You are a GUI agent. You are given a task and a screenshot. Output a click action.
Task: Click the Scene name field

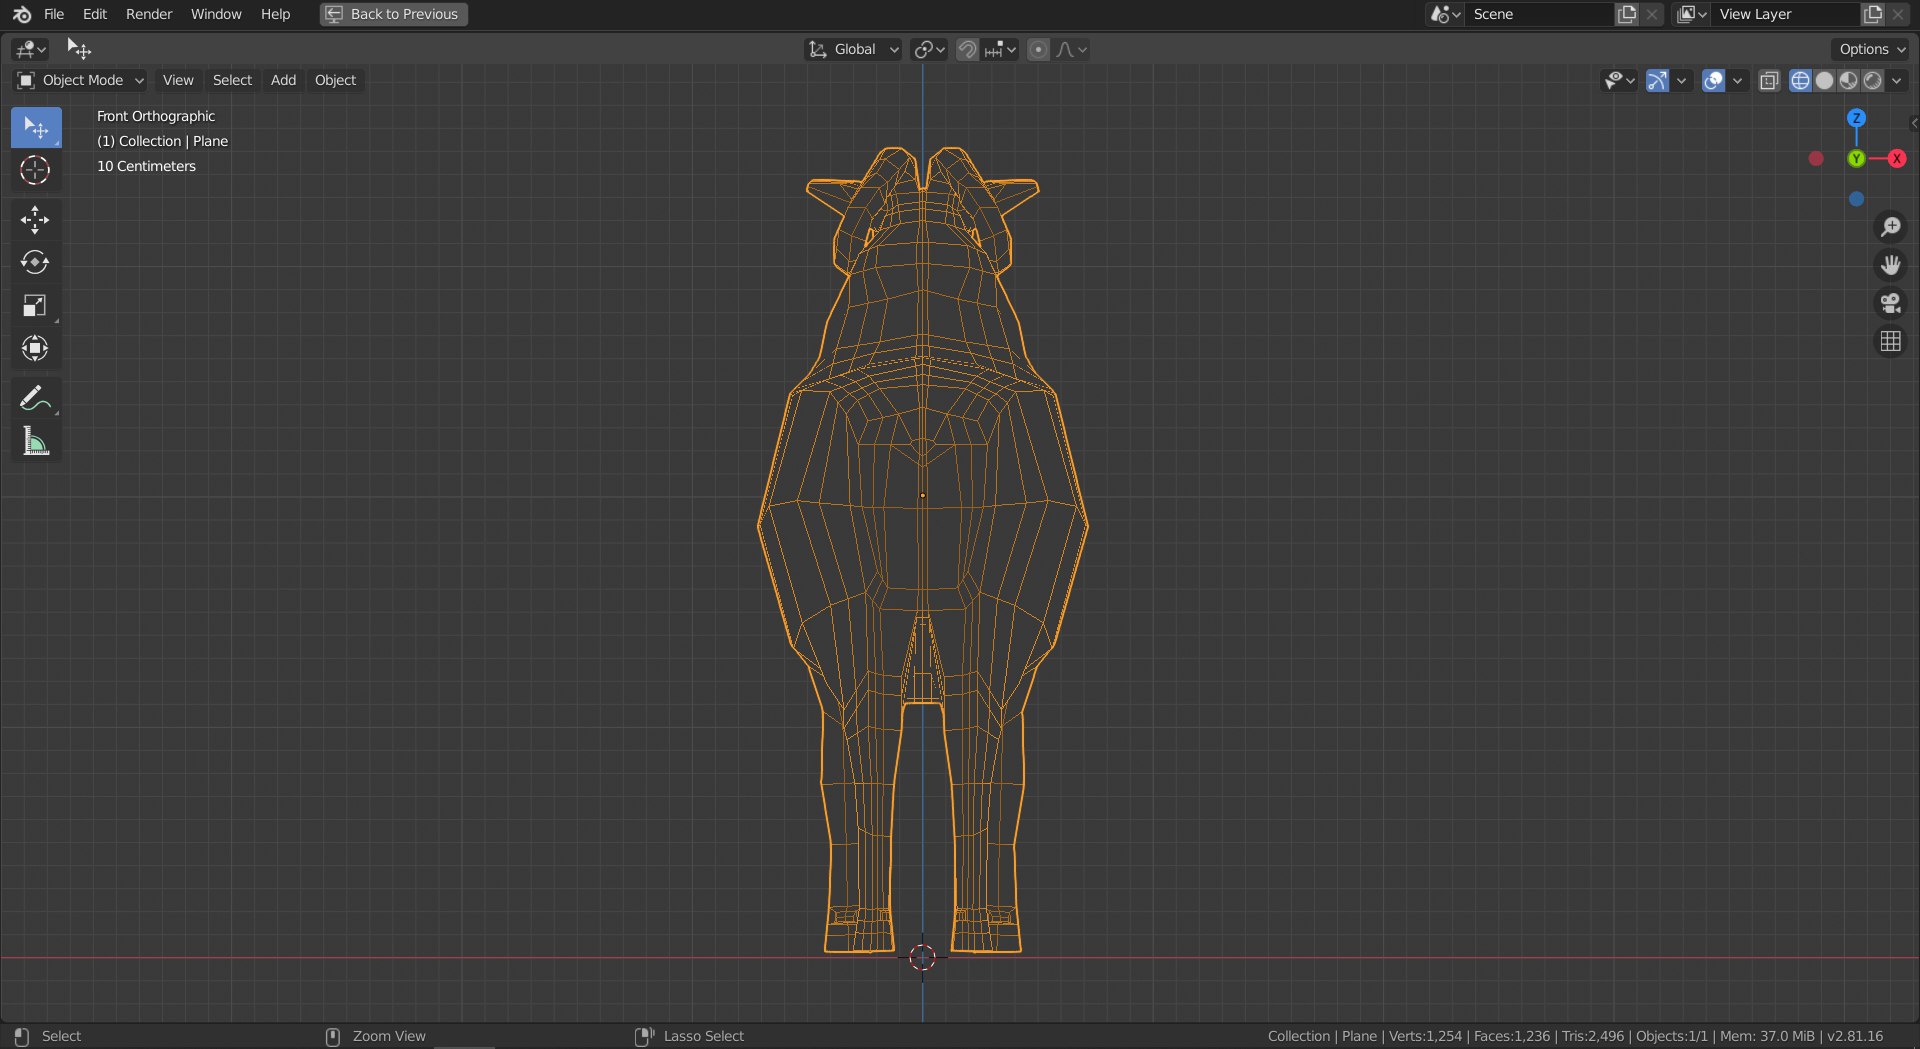pos(1540,14)
